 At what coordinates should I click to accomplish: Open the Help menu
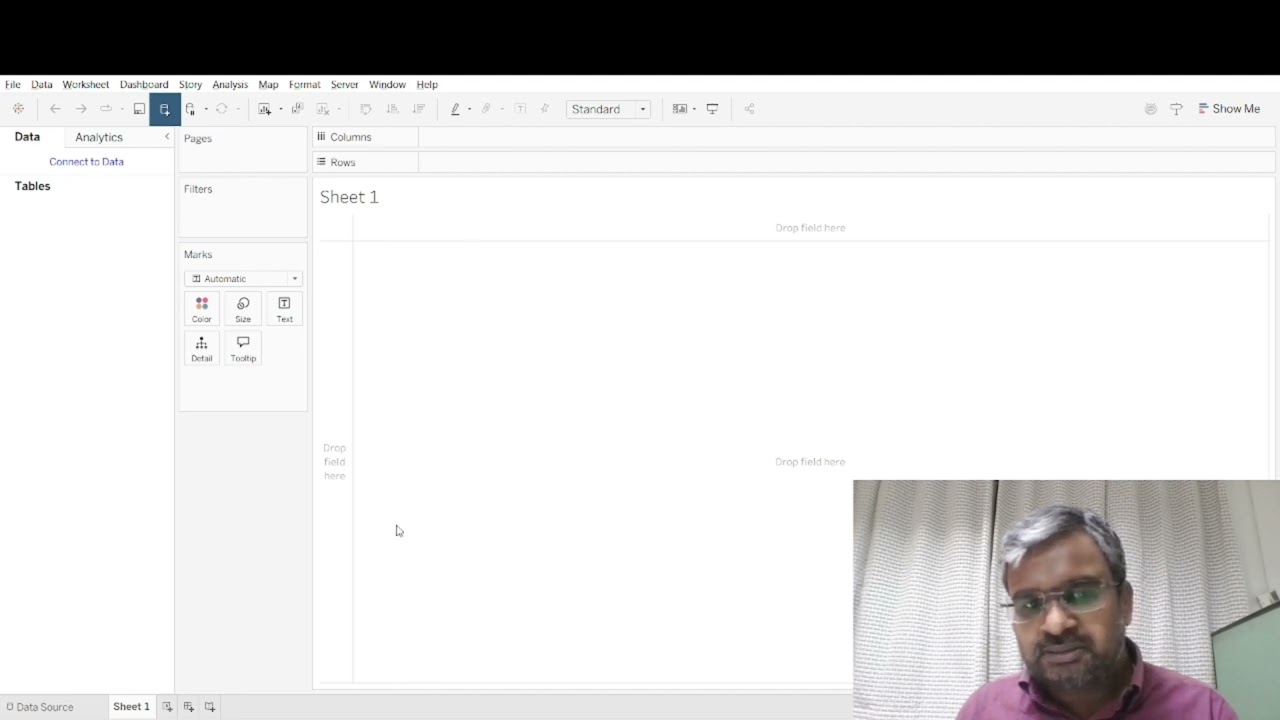427,85
